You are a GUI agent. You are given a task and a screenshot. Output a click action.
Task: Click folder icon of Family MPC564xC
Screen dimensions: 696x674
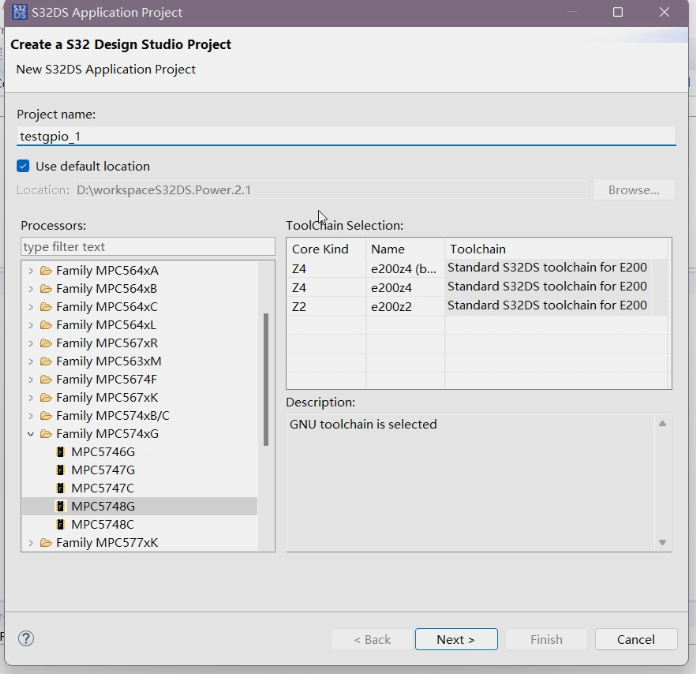pos(46,307)
